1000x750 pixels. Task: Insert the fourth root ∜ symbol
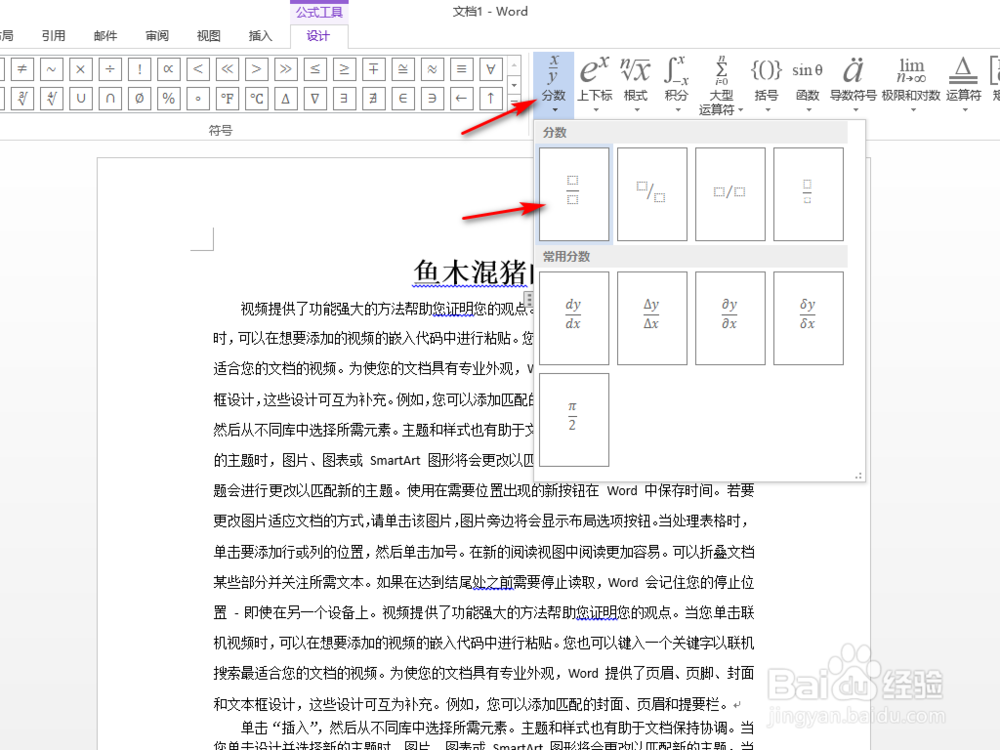(x=51, y=99)
